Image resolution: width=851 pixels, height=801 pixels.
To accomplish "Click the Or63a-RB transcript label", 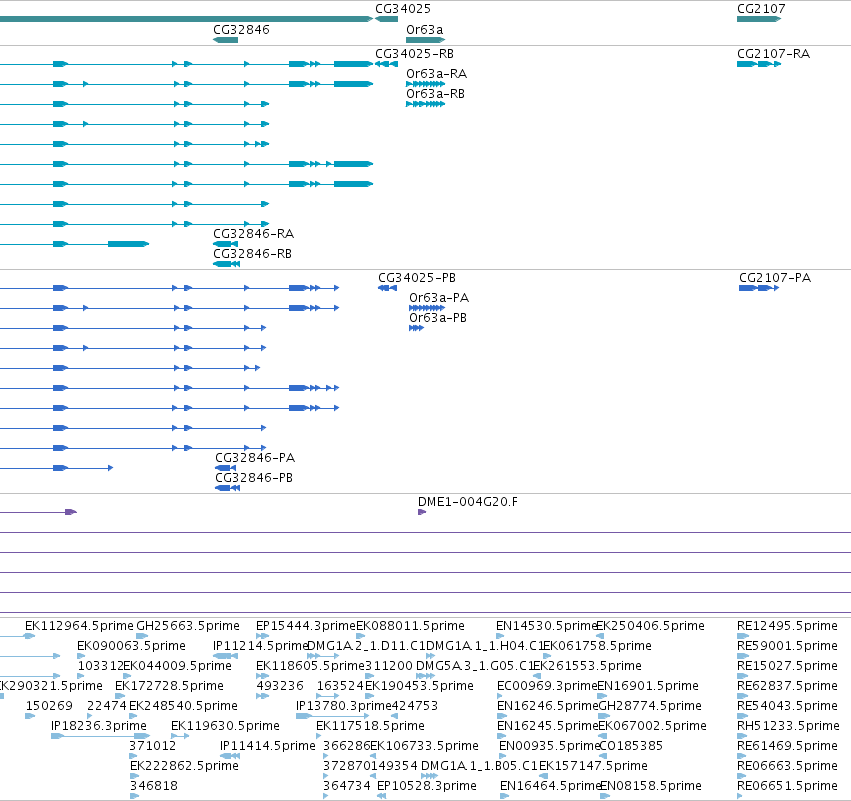I will pyautogui.click(x=435, y=94).
